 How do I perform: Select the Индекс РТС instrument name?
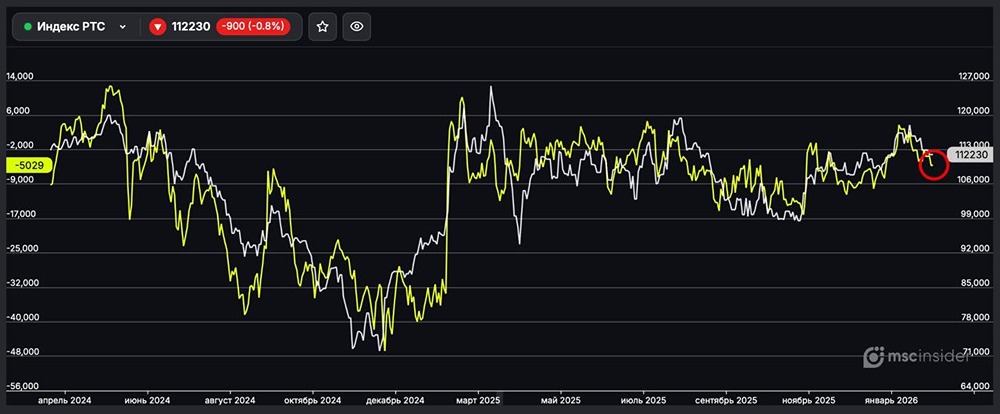71,27
